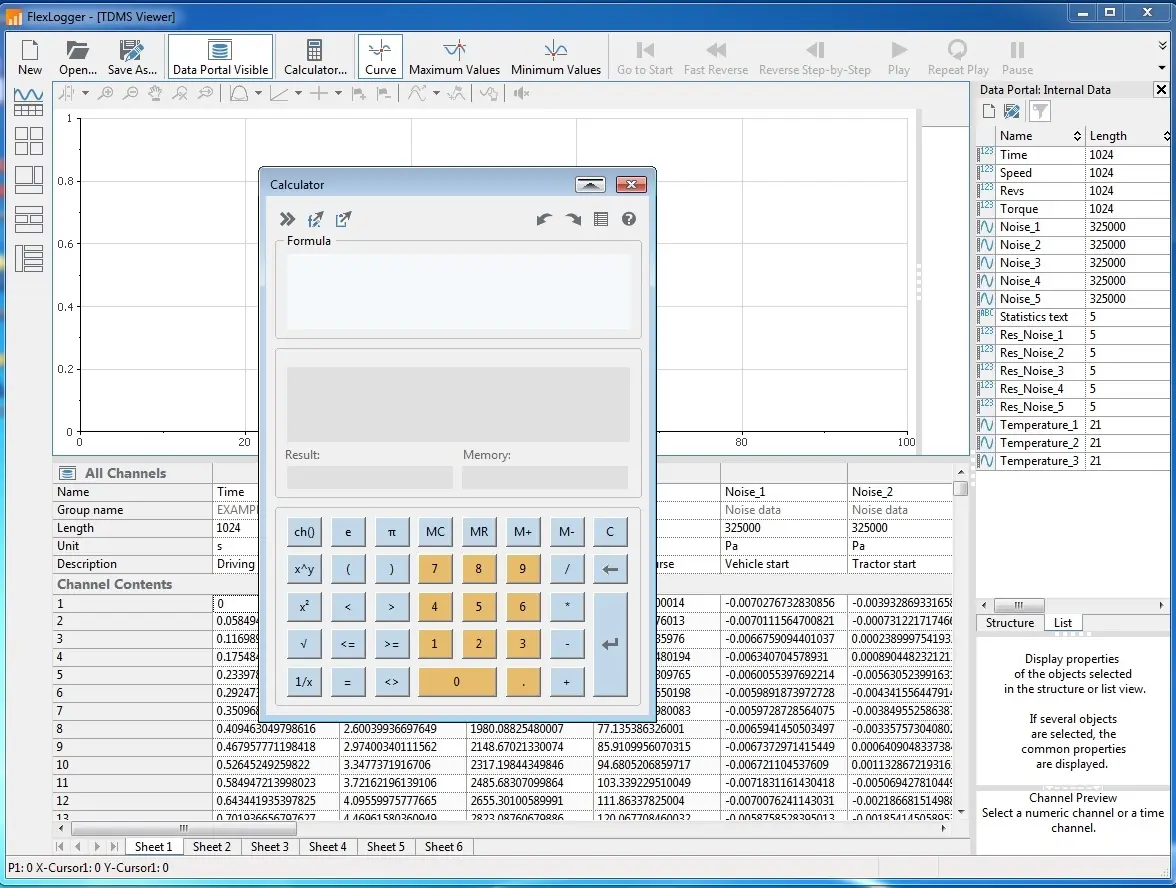Select the Torque channel in Data Portal
The width and height of the screenshot is (1176, 888).
(1074, 208)
